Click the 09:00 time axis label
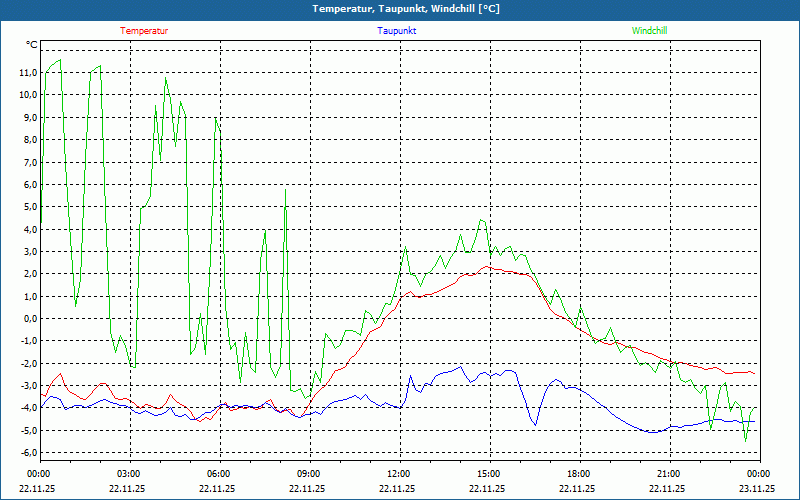The image size is (800, 500). click(x=308, y=473)
